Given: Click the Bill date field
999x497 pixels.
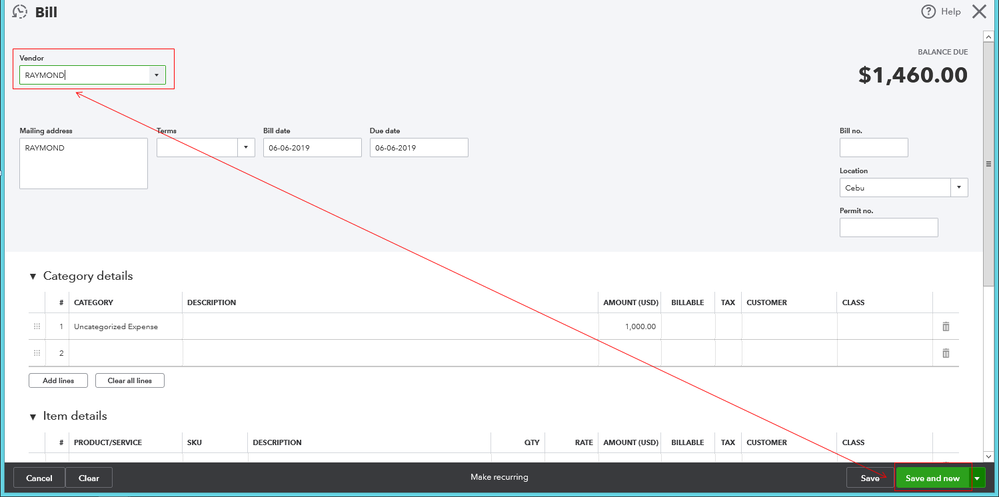Looking at the screenshot, I should click(x=312, y=147).
